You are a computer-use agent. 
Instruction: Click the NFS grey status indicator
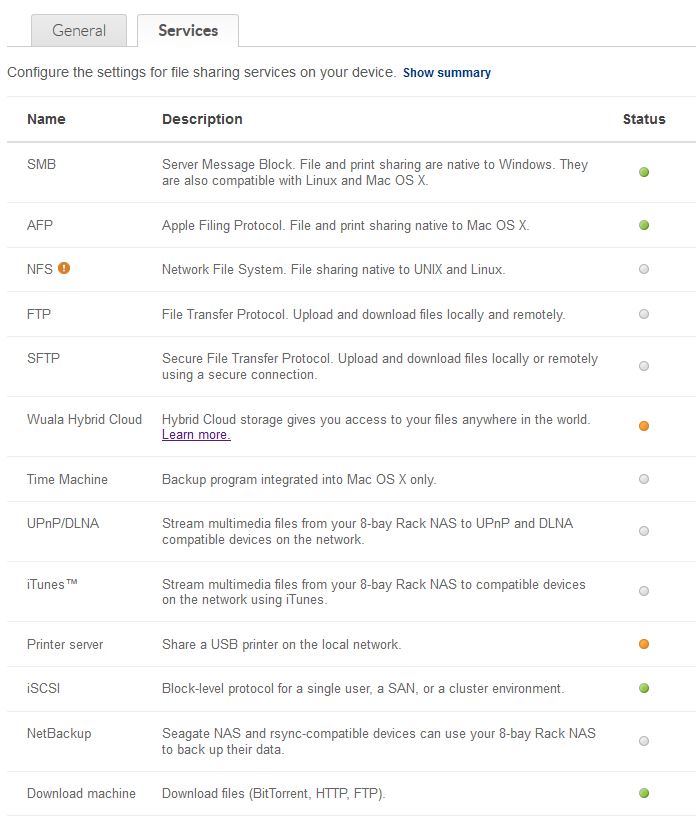click(x=643, y=269)
